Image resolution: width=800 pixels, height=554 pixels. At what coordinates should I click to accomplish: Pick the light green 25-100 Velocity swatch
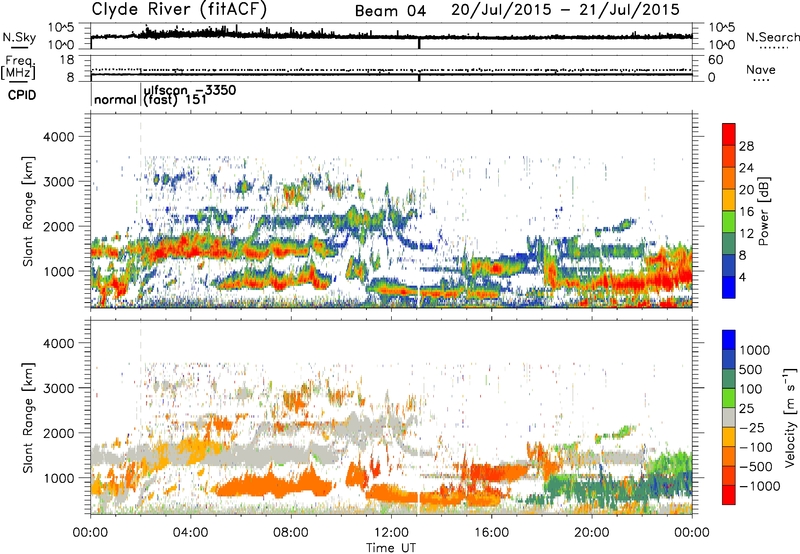click(729, 398)
